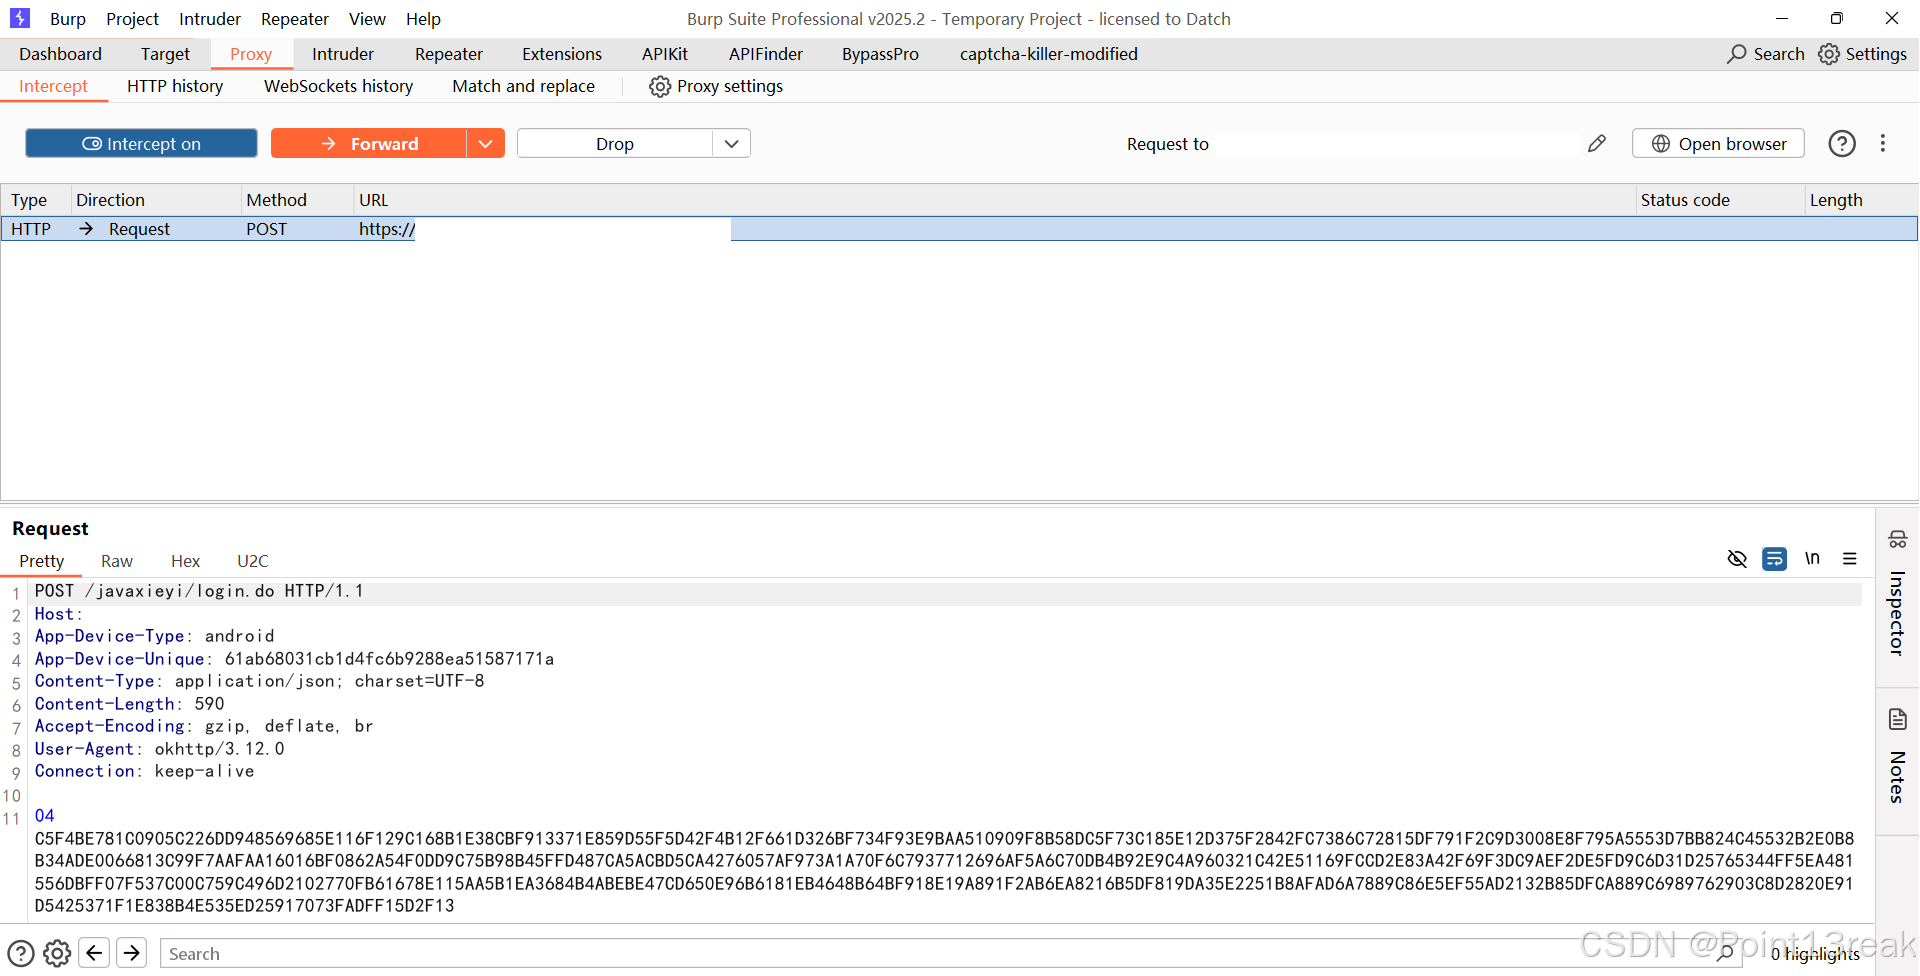
Task: Switch request view to Raw
Action: point(117,561)
